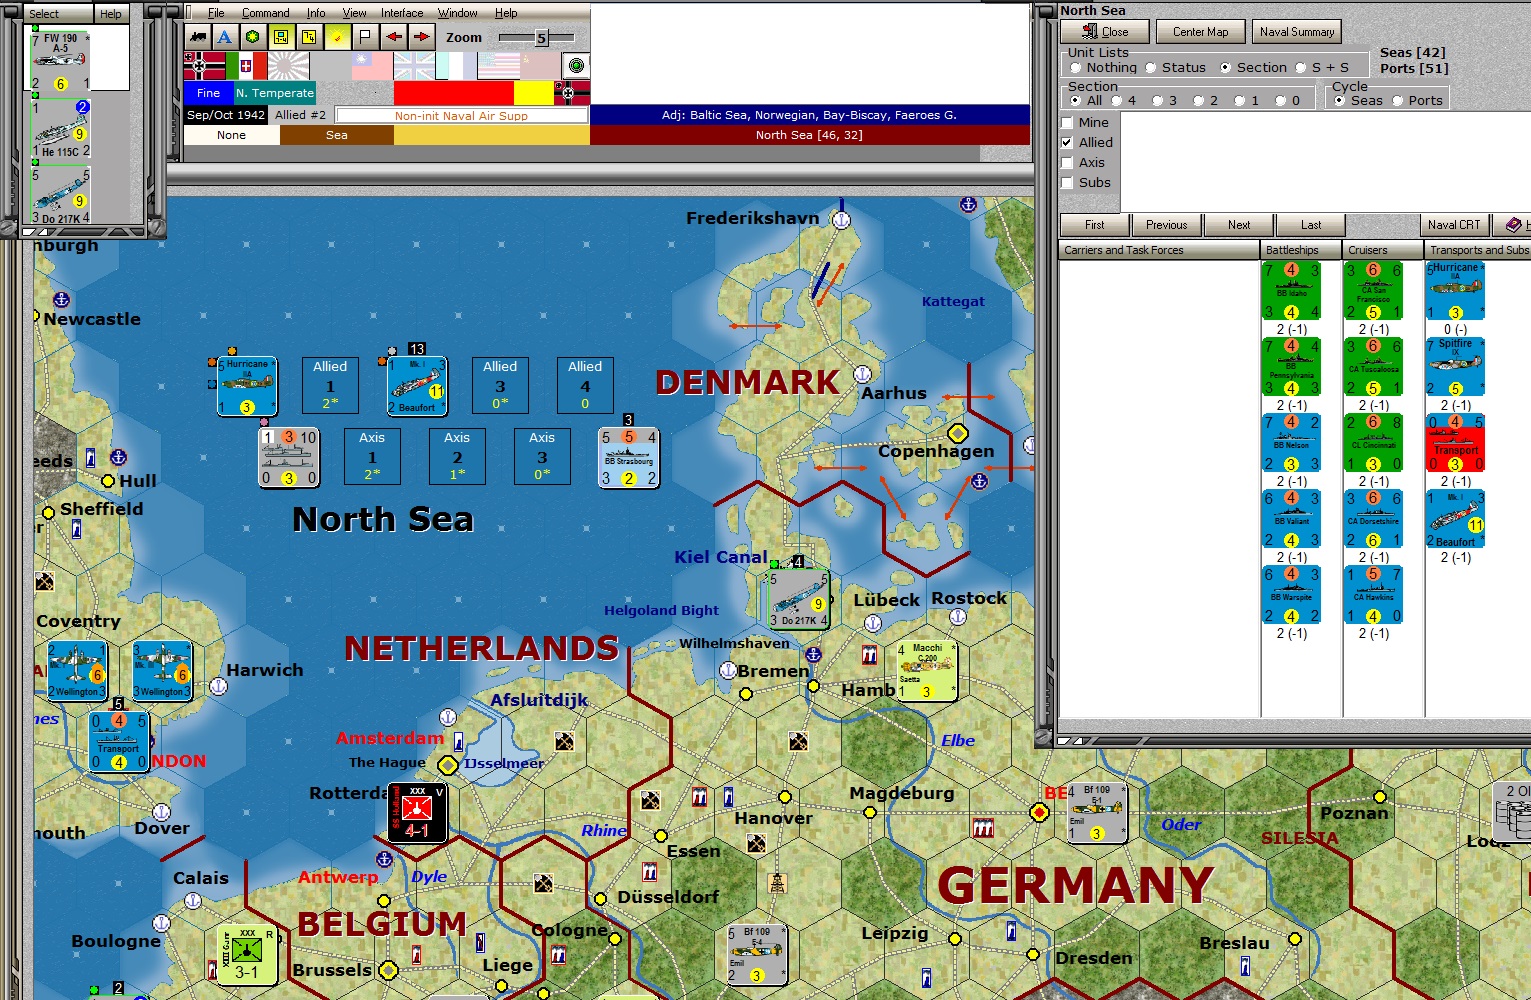Click CA San Francisco in Cruisers column

pyautogui.click(x=1373, y=291)
